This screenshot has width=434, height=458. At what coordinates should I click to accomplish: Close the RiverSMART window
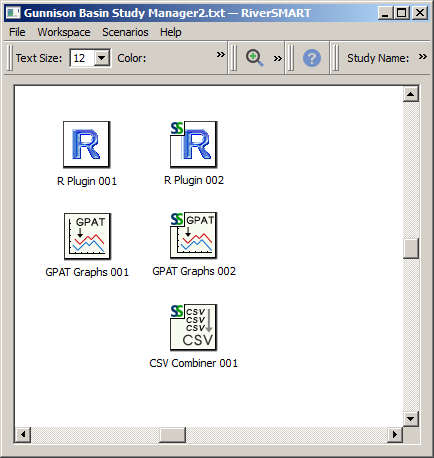pos(420,13)
